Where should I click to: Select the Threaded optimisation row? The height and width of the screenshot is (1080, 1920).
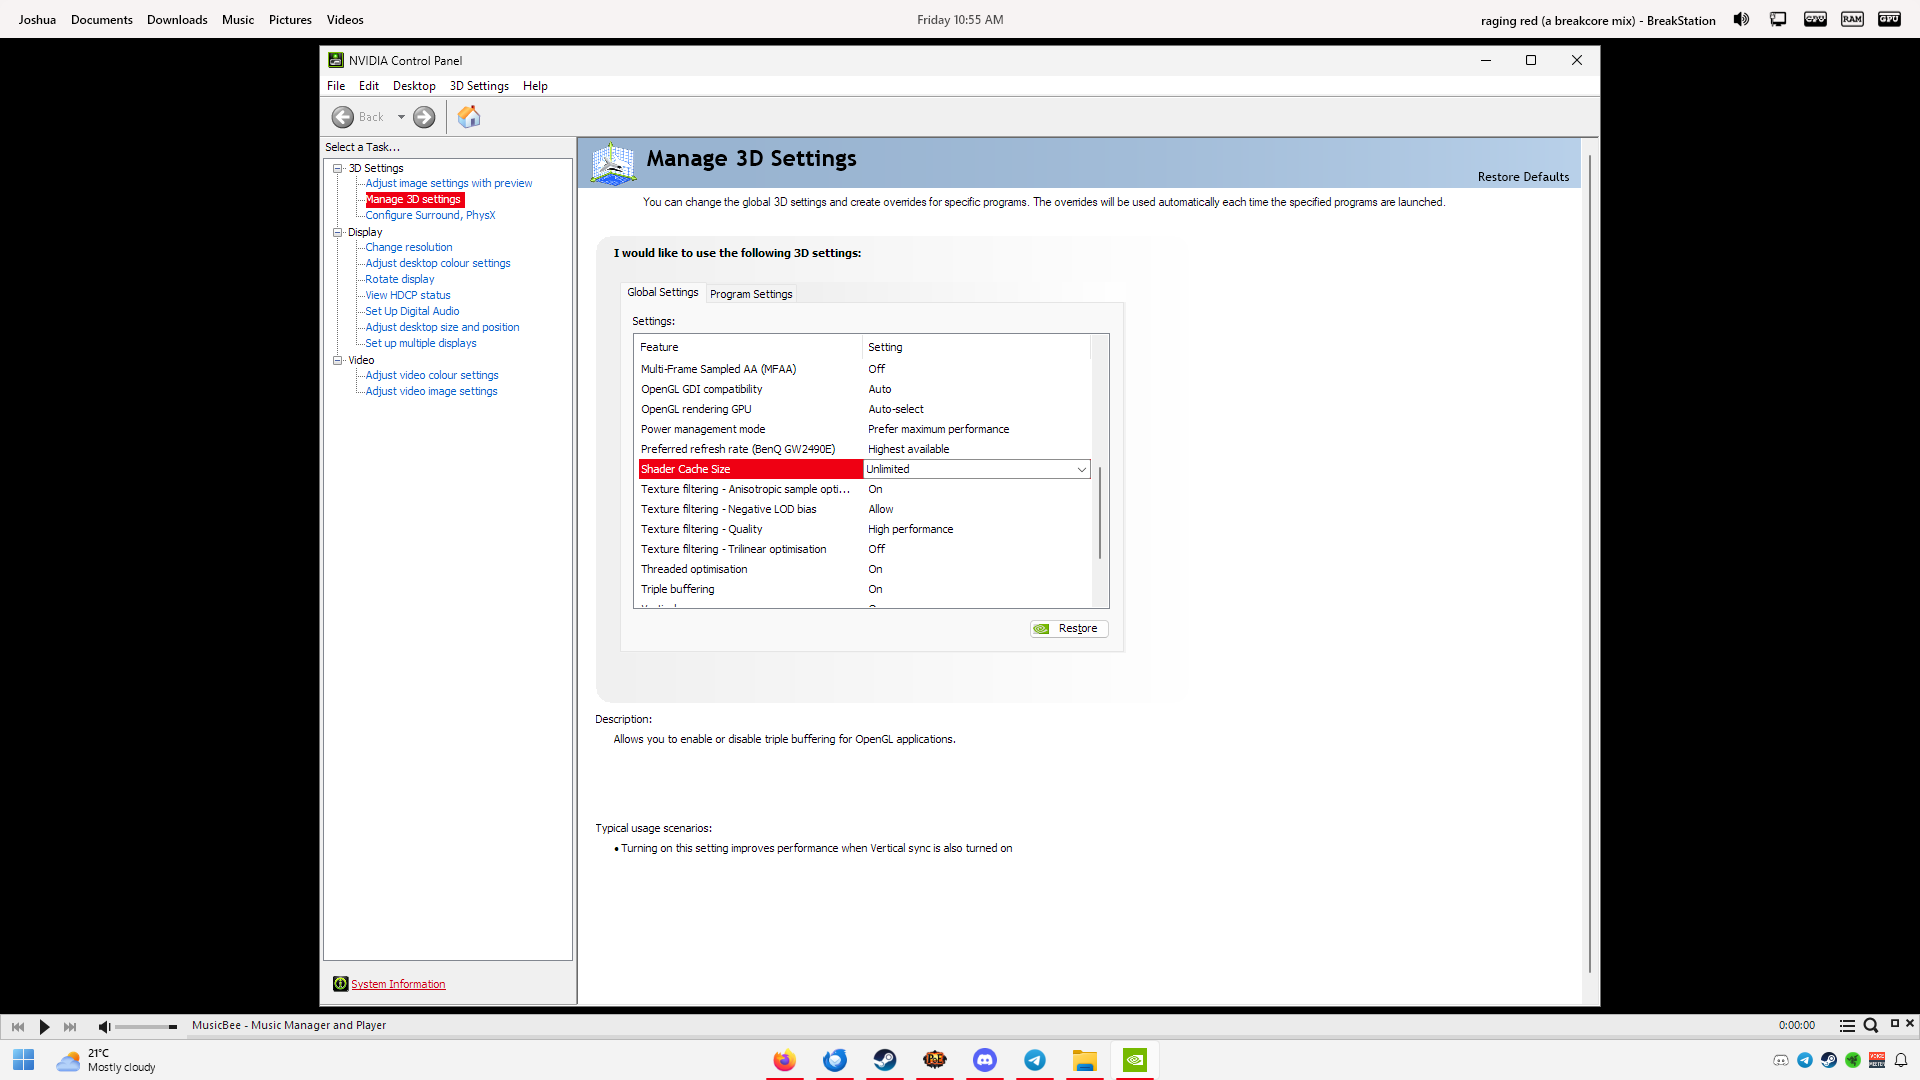coord(864,569)
